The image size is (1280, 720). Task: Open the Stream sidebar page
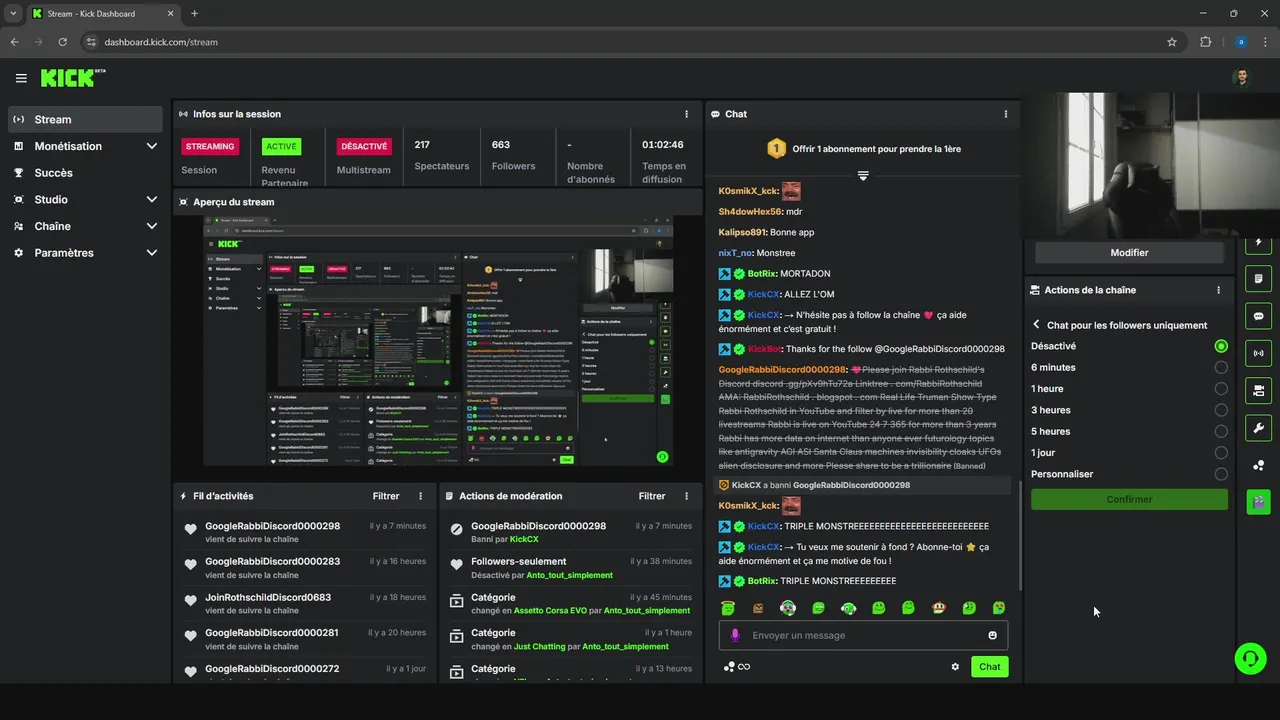tap(85, 119)
